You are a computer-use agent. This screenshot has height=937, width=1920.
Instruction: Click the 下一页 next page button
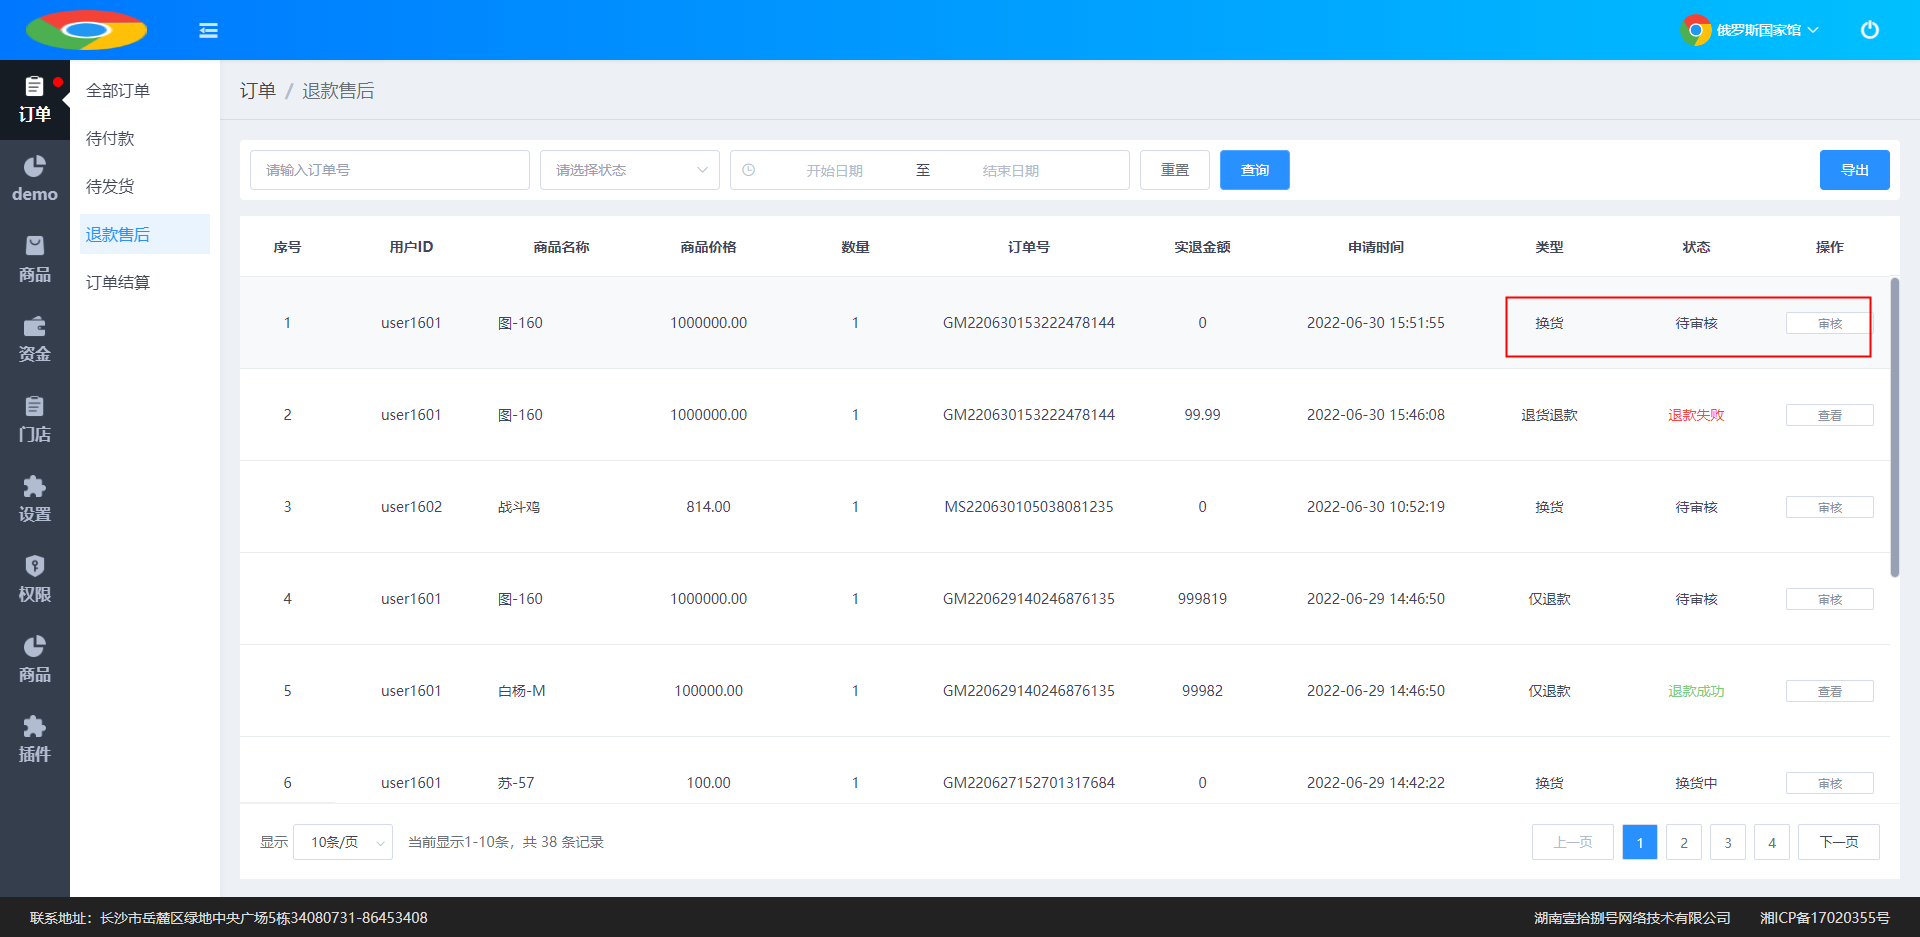pyautogui.click(x=1839, y=842)
